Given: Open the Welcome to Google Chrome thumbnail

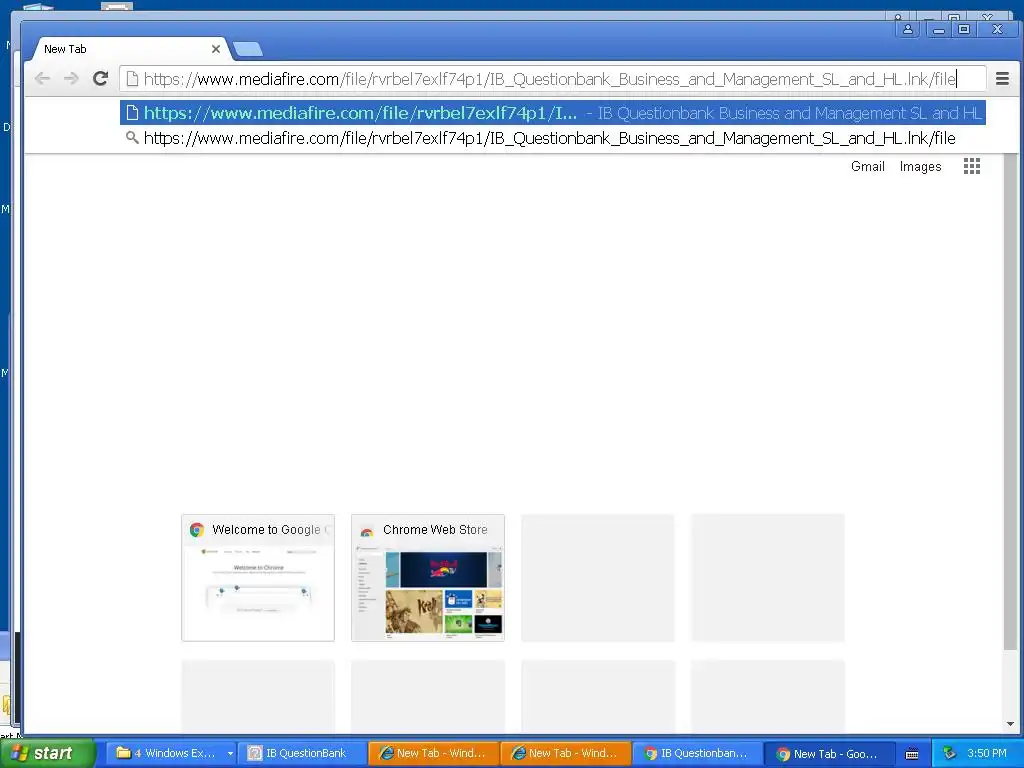Looking at the screenshot, I should click(258, 578).
